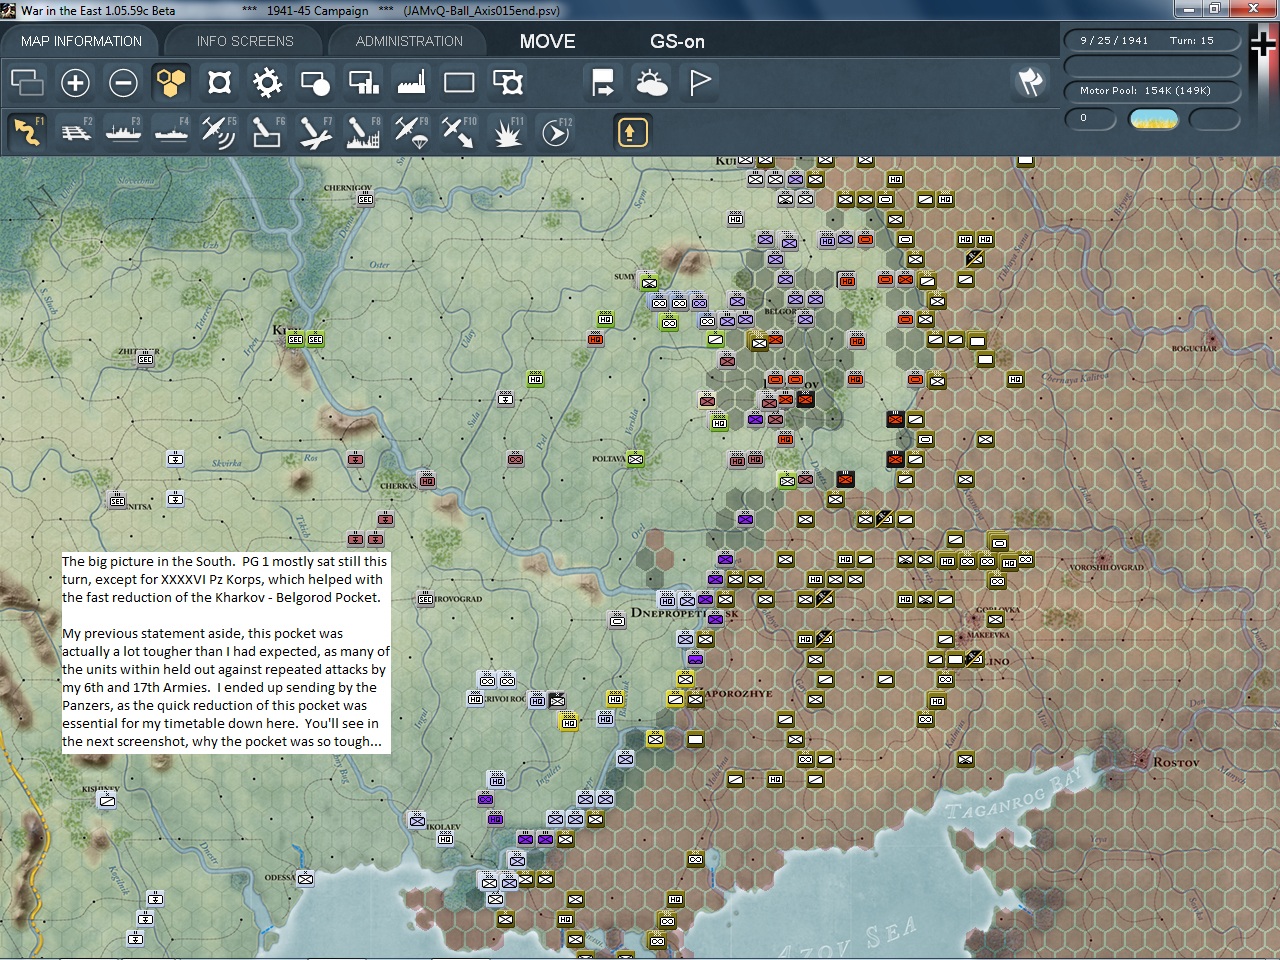
Task: Click the rectangle-with-fort-symbol map info icon
Action: [507, 82]
